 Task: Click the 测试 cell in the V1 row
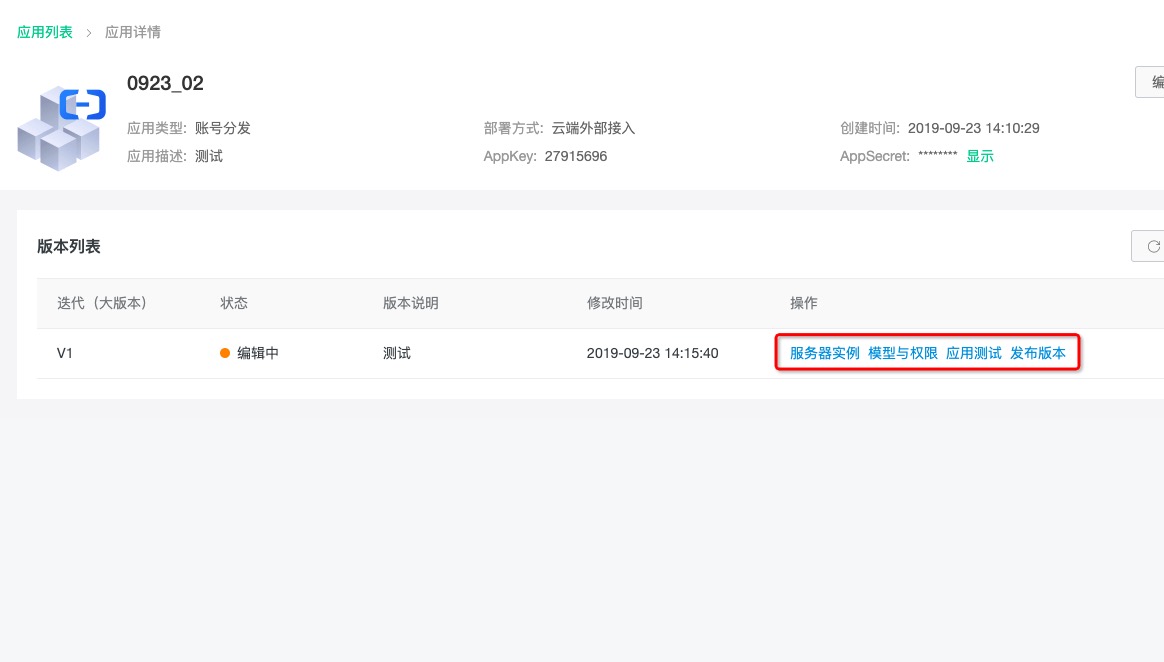point(396,353)
